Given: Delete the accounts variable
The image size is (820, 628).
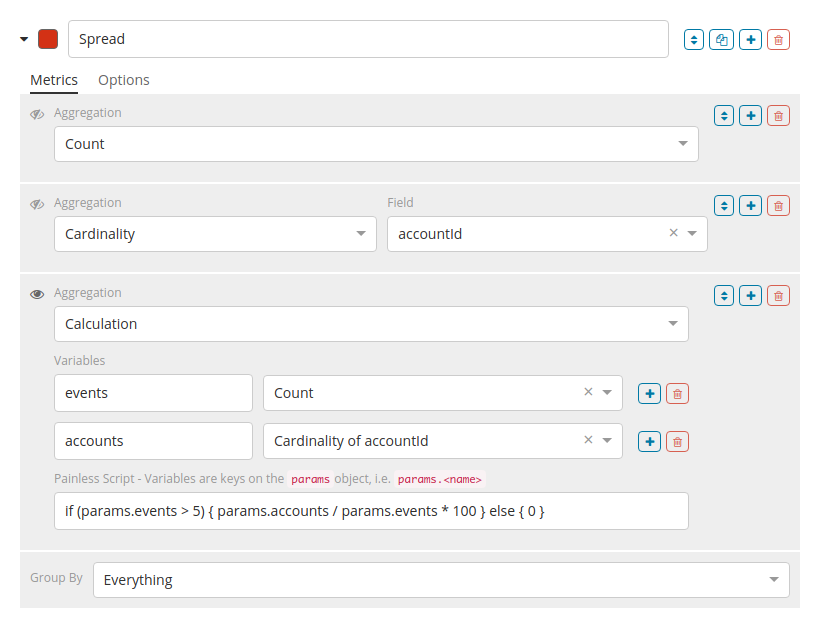Looking at the screenshot, I should tap(677, 442).
